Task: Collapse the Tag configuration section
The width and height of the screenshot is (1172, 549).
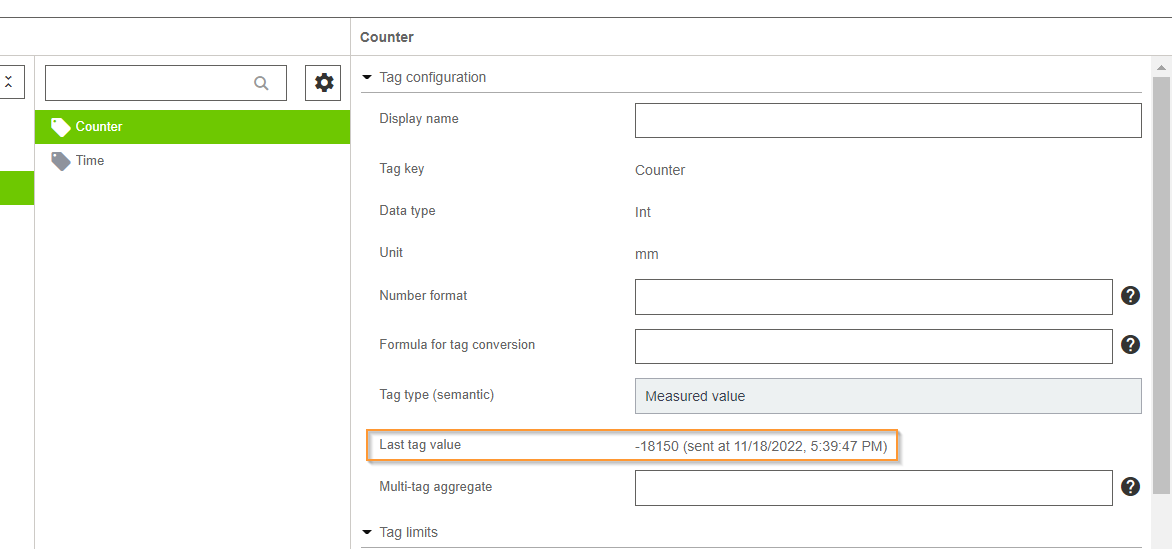Action: (367, 77)
